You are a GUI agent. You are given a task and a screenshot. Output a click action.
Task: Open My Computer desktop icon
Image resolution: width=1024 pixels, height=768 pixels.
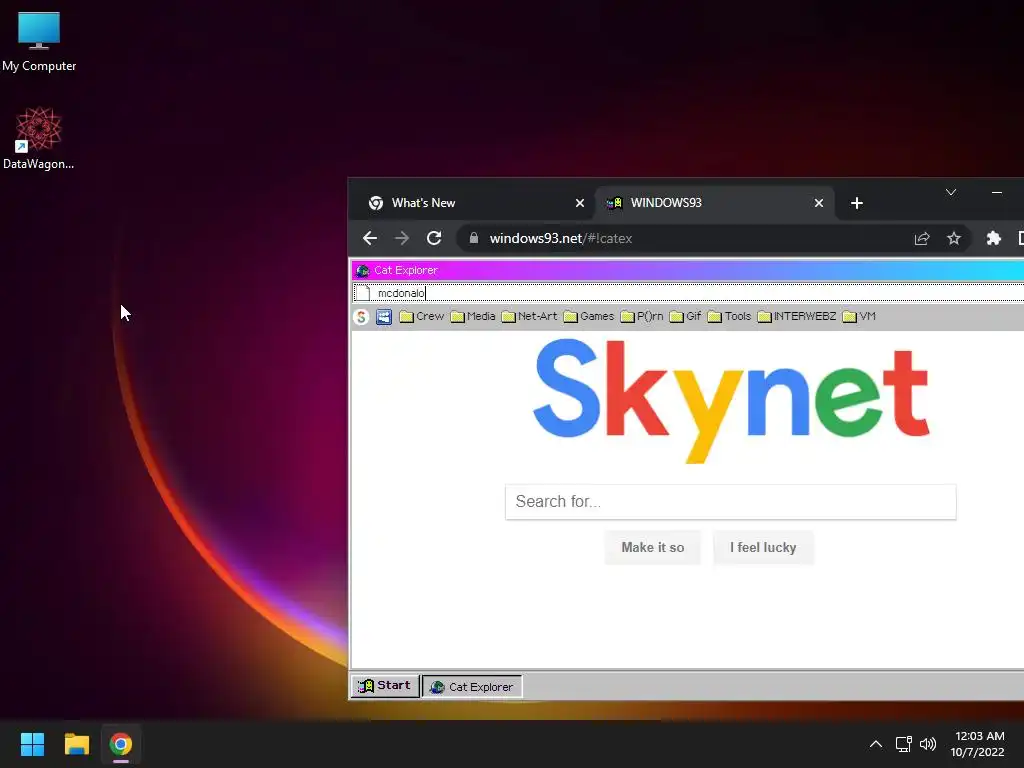39,41
